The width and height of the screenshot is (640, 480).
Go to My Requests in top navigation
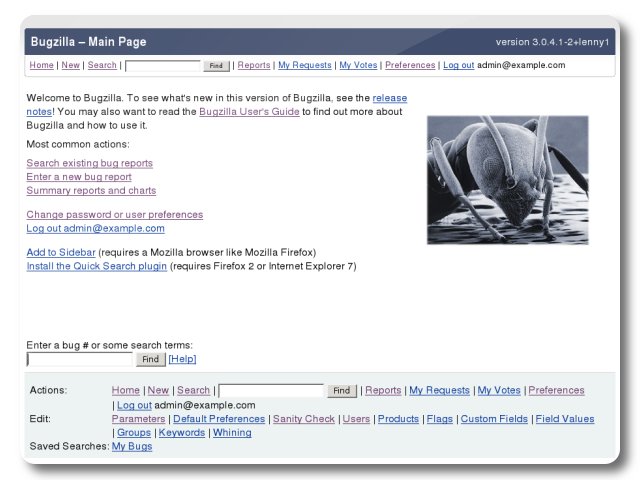tap(304, 65)
